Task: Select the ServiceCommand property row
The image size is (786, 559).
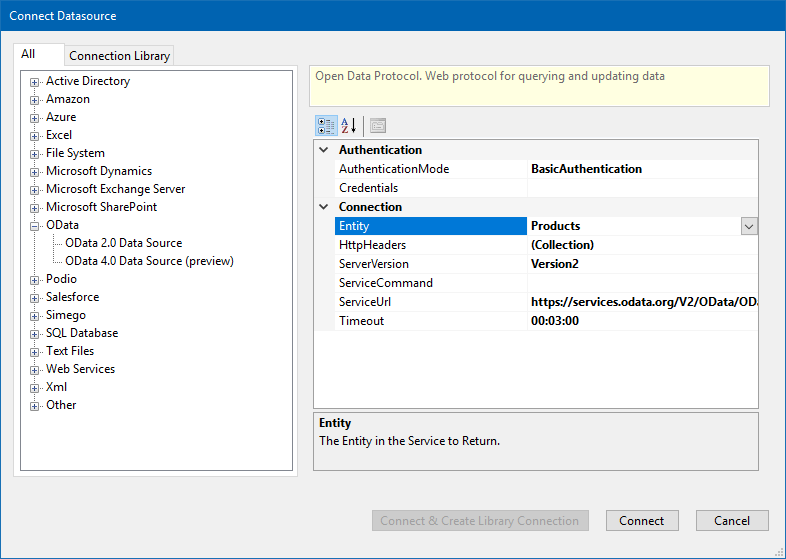Action: pos(546,283)
